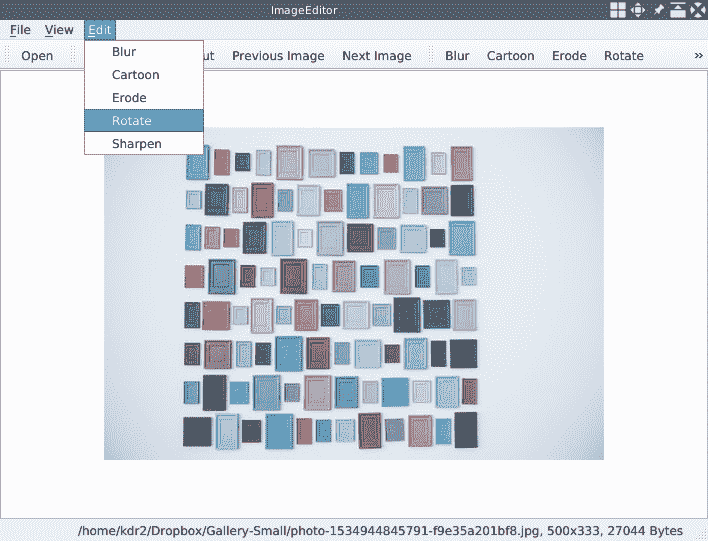The image size is (708, 541).
Task: Click the displayed picture frames image
Action: click(354, 293)
